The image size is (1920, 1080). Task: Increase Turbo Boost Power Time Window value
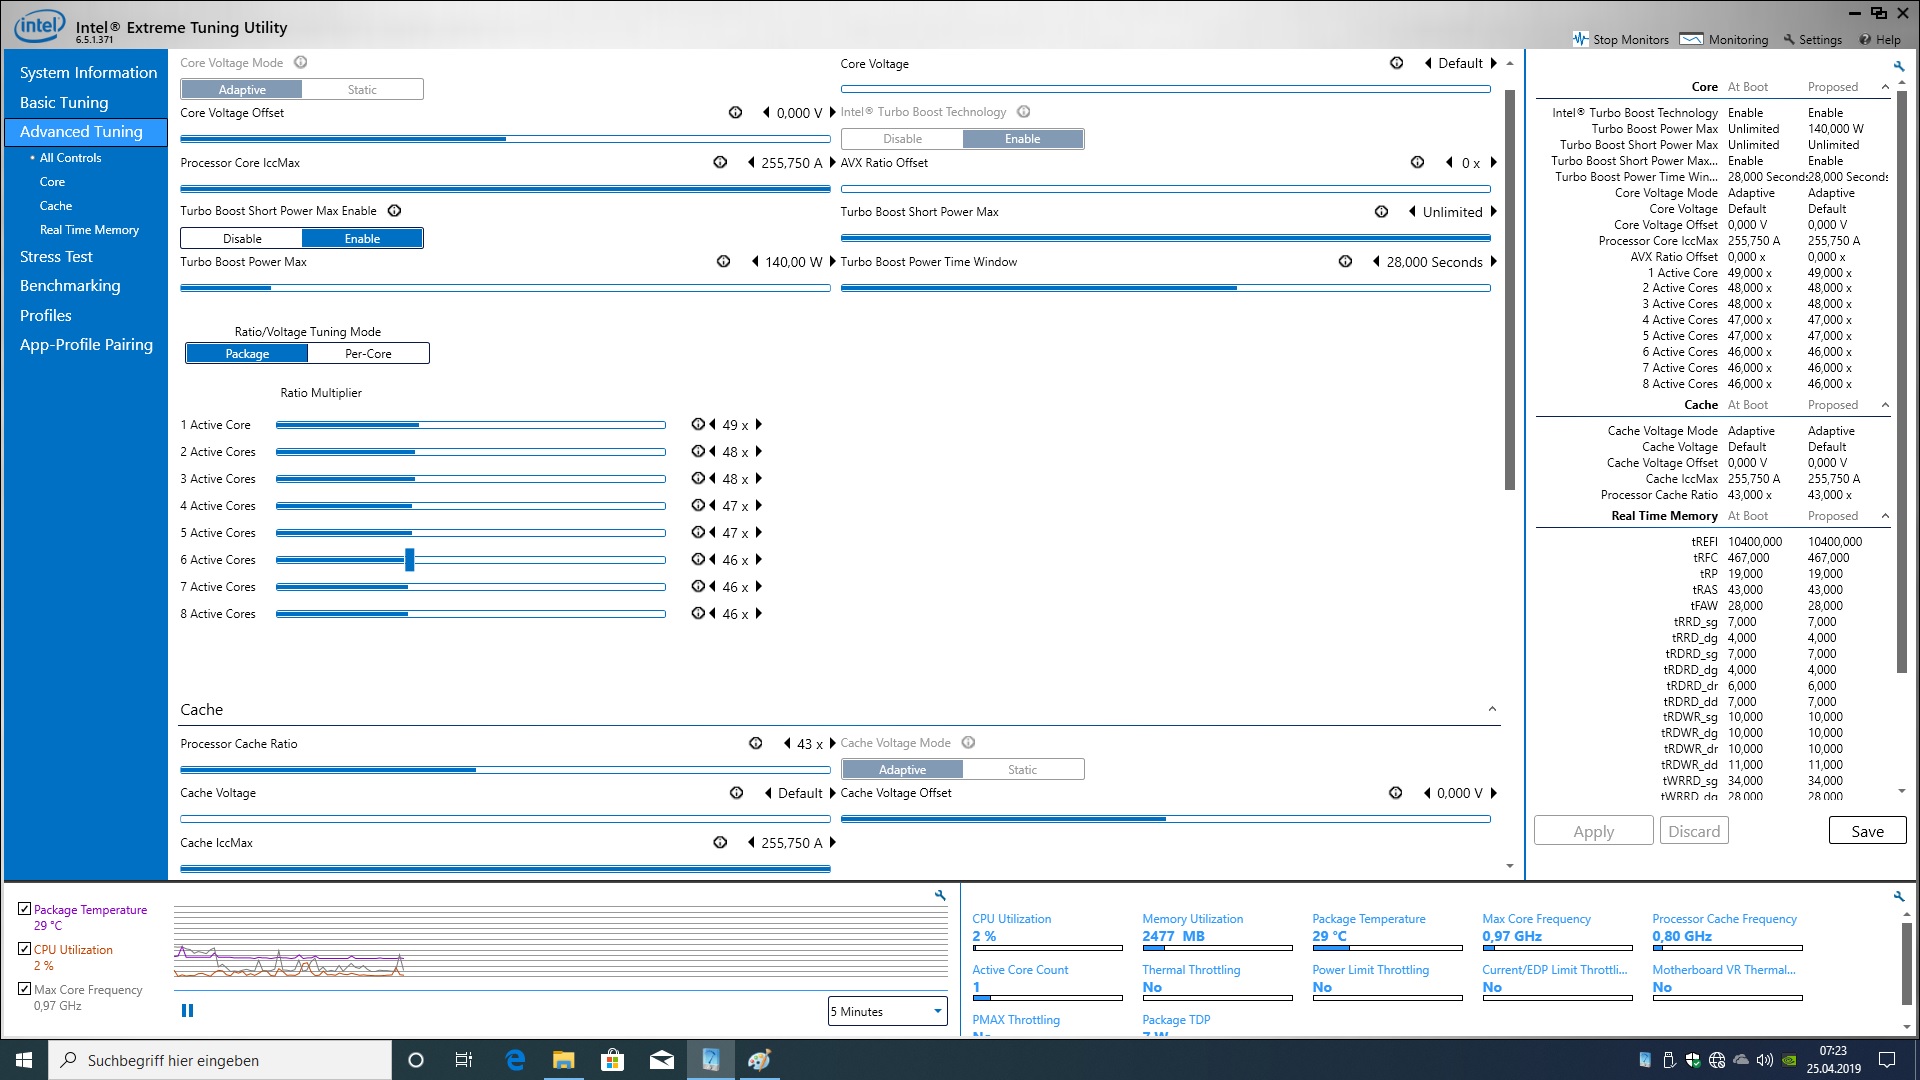click(1494, 262)
